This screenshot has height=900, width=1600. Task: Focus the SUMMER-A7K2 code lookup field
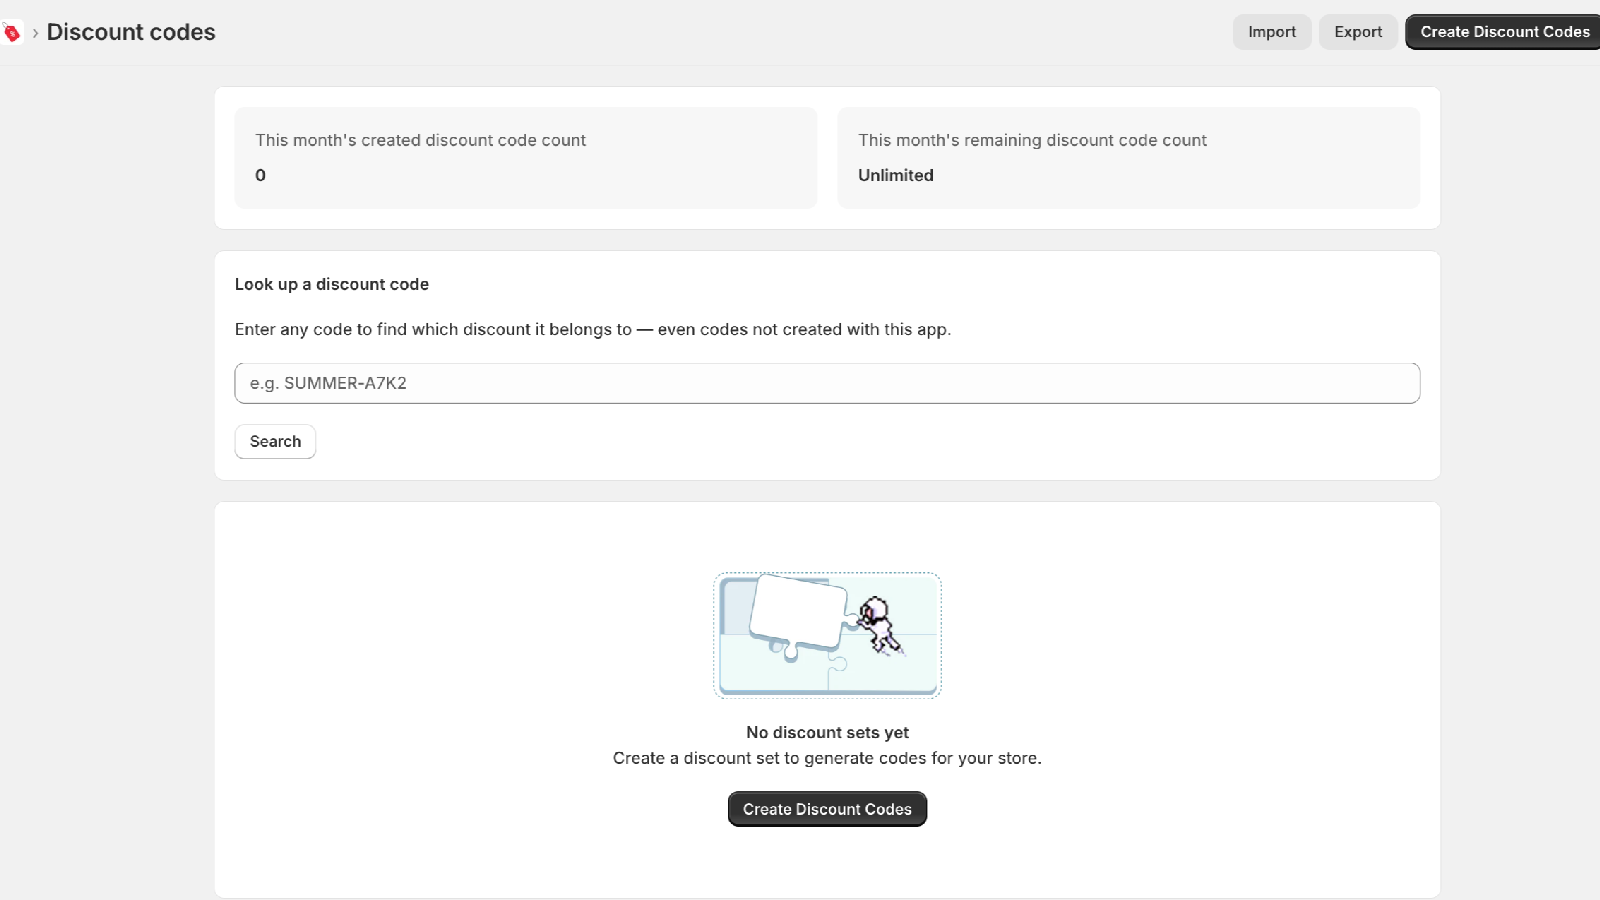(827, 383)
